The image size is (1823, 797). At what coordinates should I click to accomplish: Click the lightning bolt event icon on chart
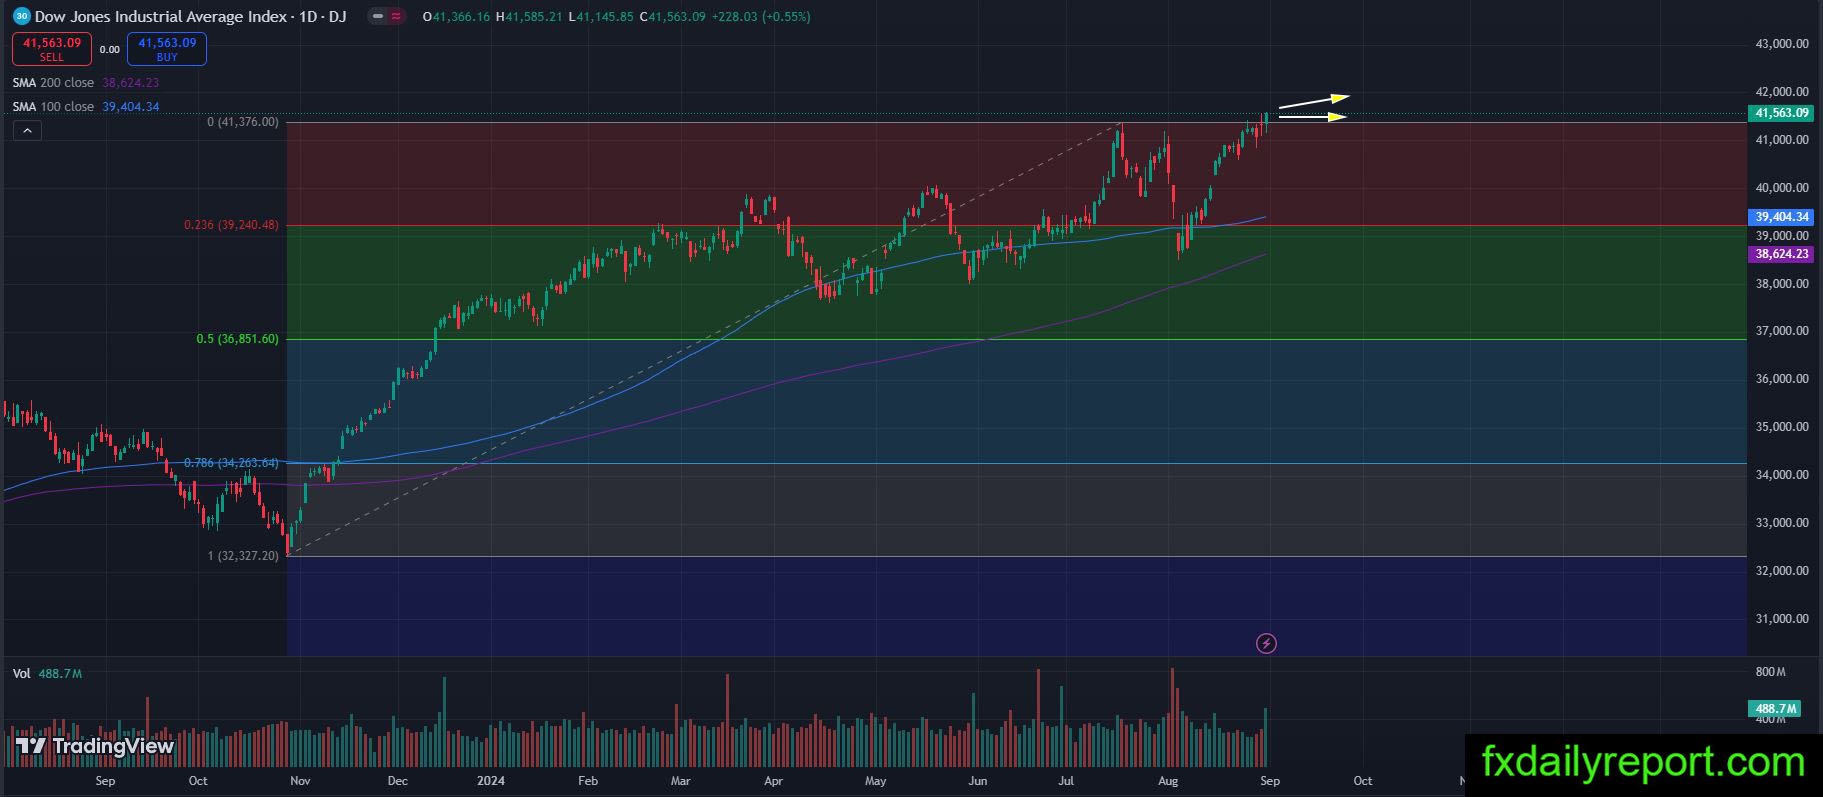pyautogui.click(x=1266, y=643)
